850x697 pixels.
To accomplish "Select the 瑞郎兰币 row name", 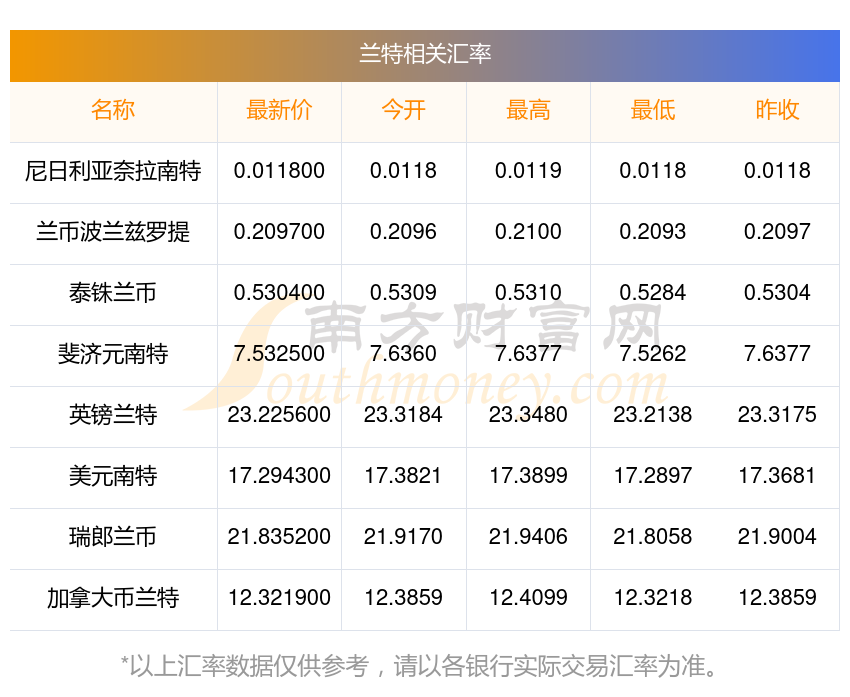I will point(113,537).
